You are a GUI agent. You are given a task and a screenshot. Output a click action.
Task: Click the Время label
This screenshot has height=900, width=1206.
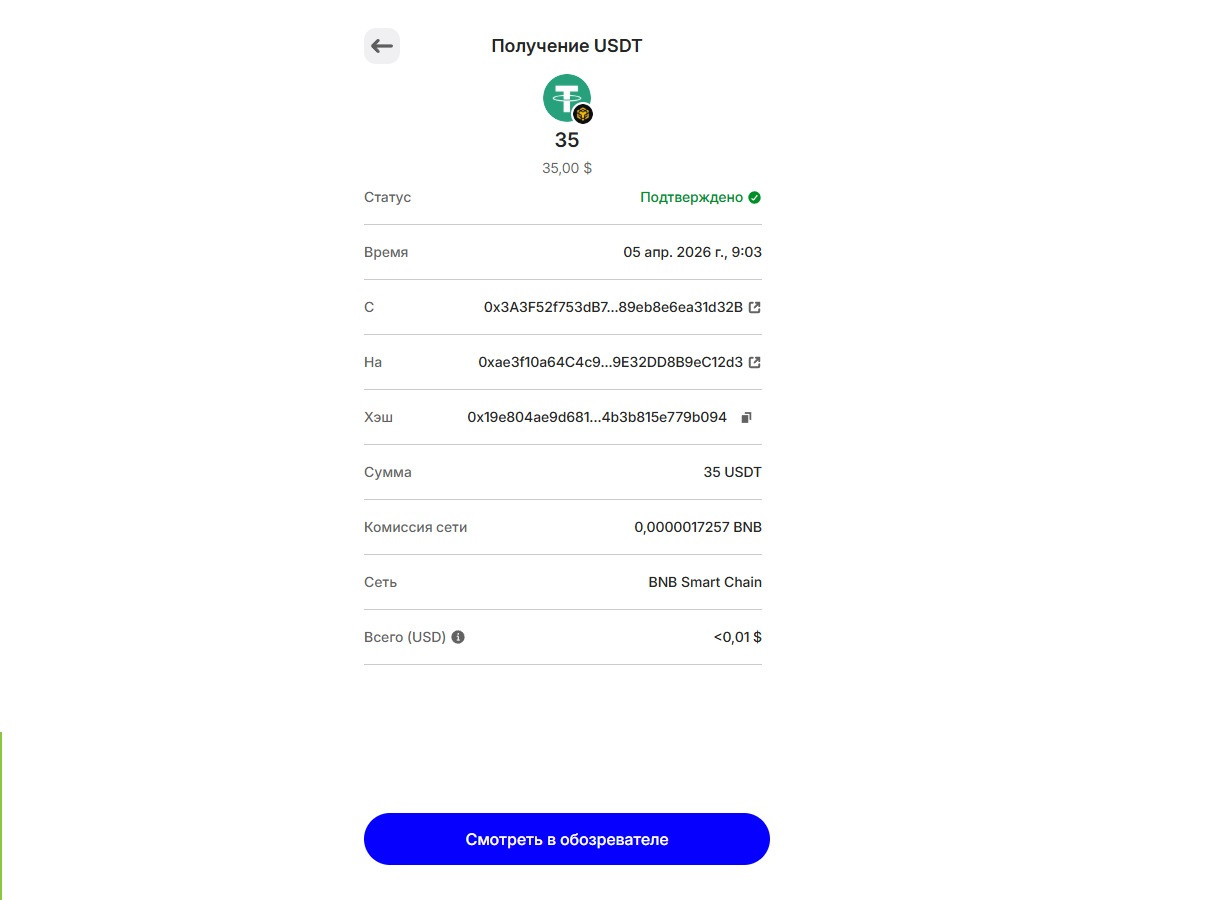coord(386,252)
